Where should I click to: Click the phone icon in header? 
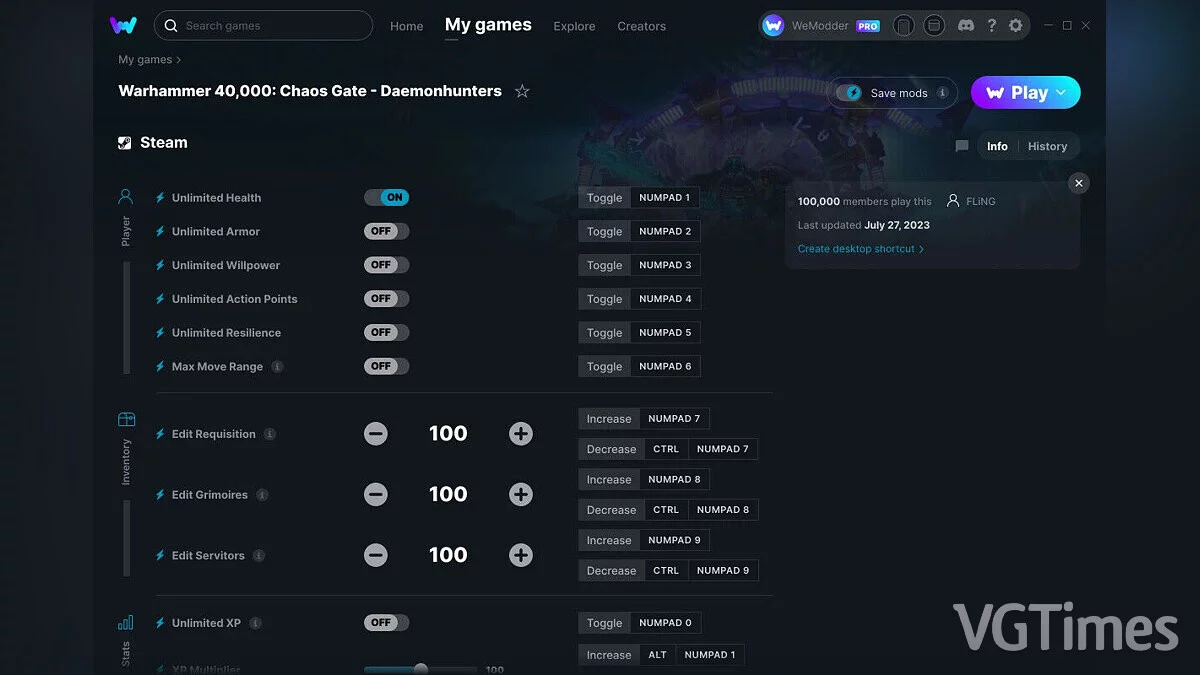click(904, 25)
